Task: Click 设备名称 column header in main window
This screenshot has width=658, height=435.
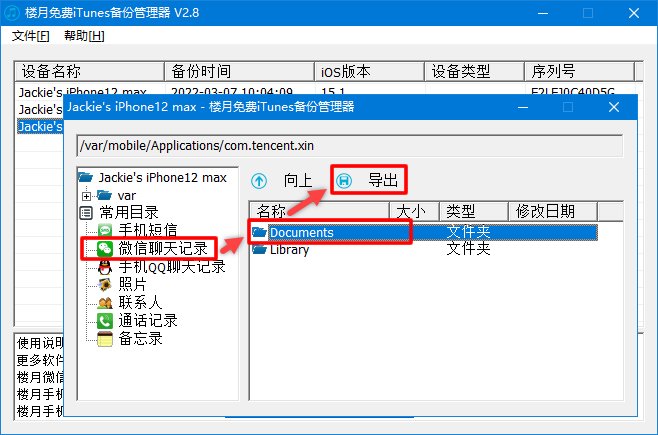Action: 89,71
